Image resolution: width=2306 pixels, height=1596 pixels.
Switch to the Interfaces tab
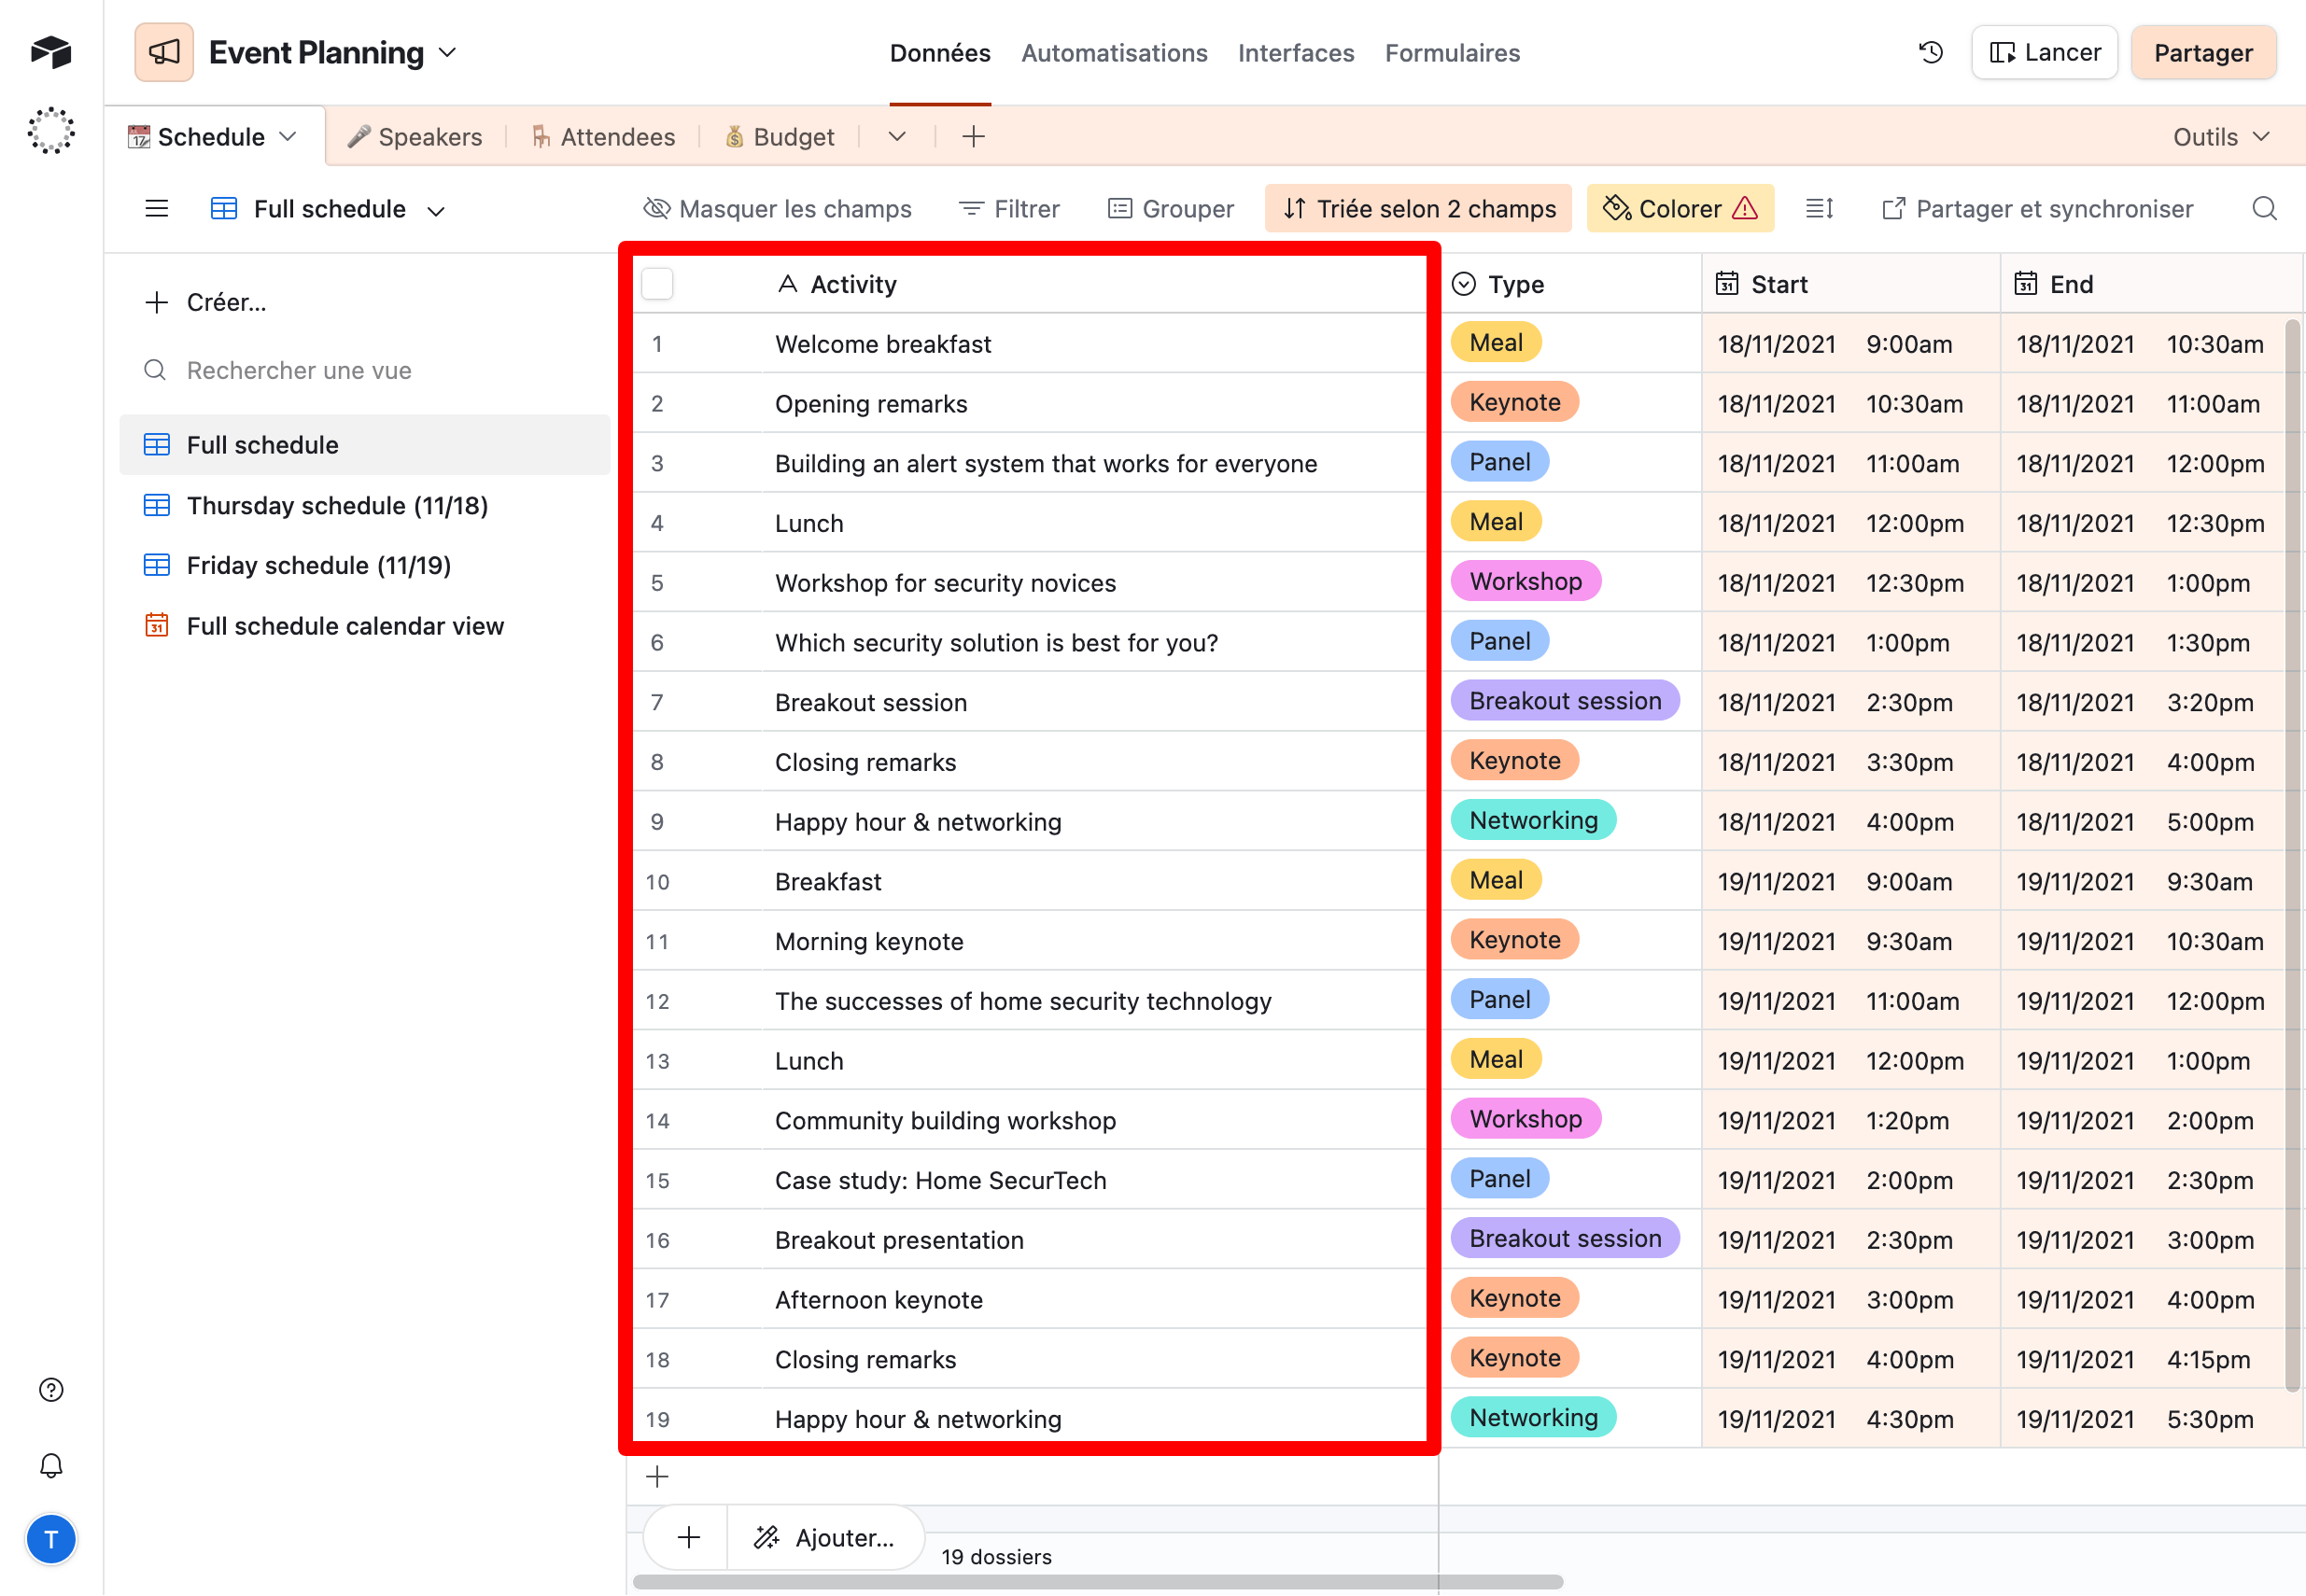click(x=1296, y=53)
